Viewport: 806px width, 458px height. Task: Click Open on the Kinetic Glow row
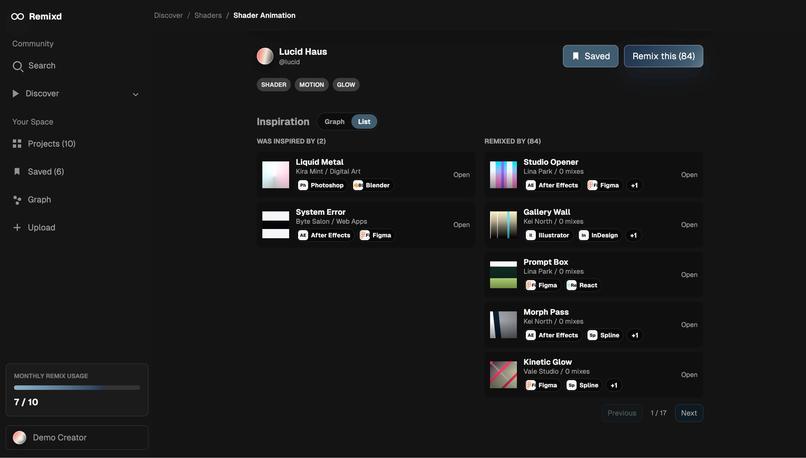point(689,375)
